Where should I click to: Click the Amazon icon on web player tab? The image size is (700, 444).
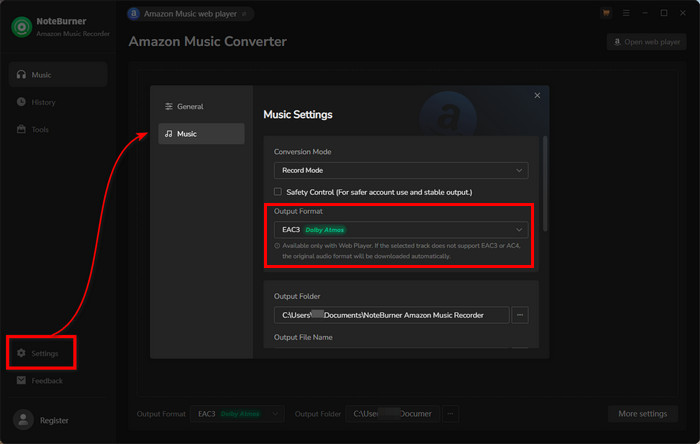click(x=133, y=14)
